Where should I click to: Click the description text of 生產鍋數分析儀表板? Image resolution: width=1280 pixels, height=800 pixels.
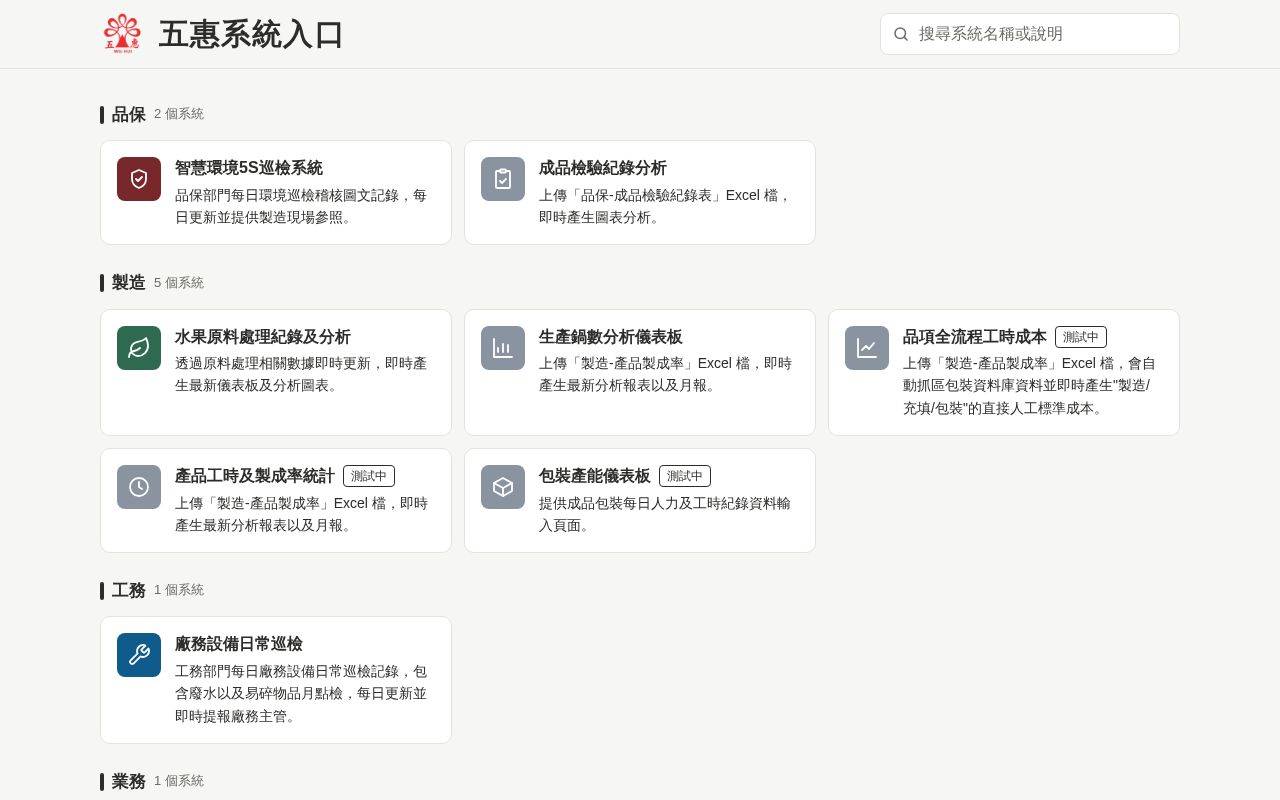[x=665, y=374]
